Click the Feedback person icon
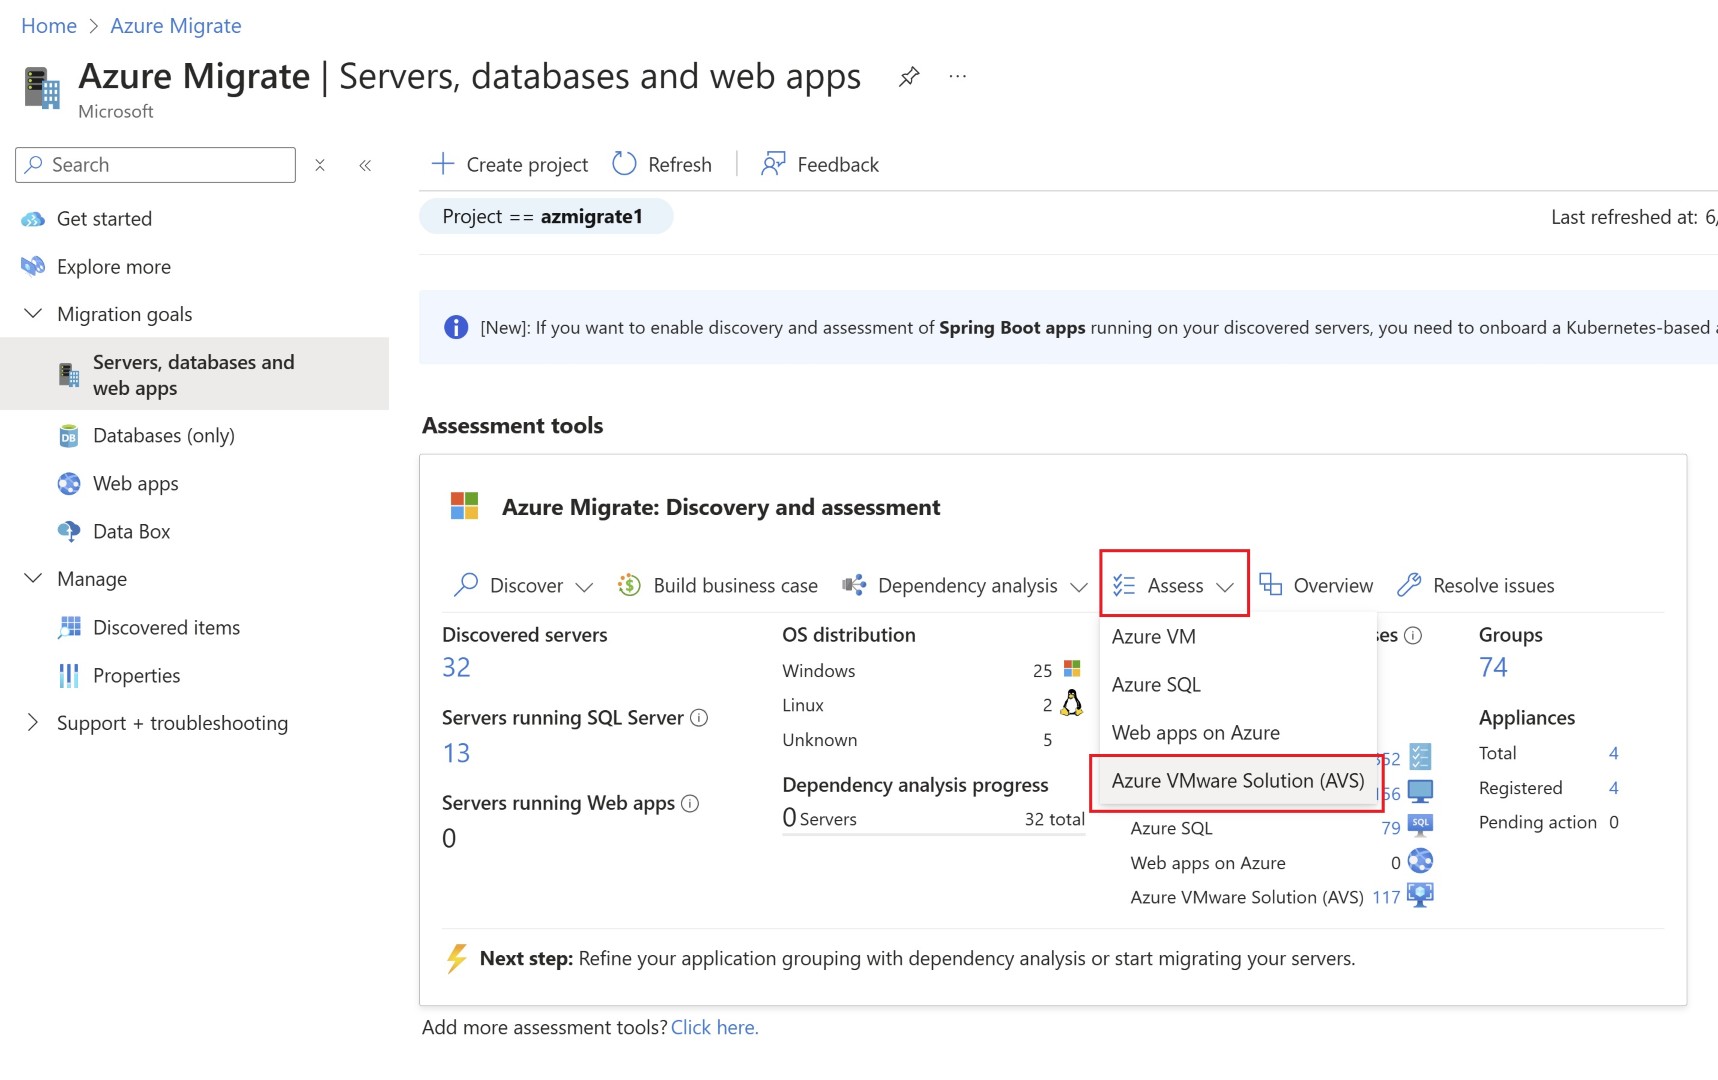 coord(773,164)
